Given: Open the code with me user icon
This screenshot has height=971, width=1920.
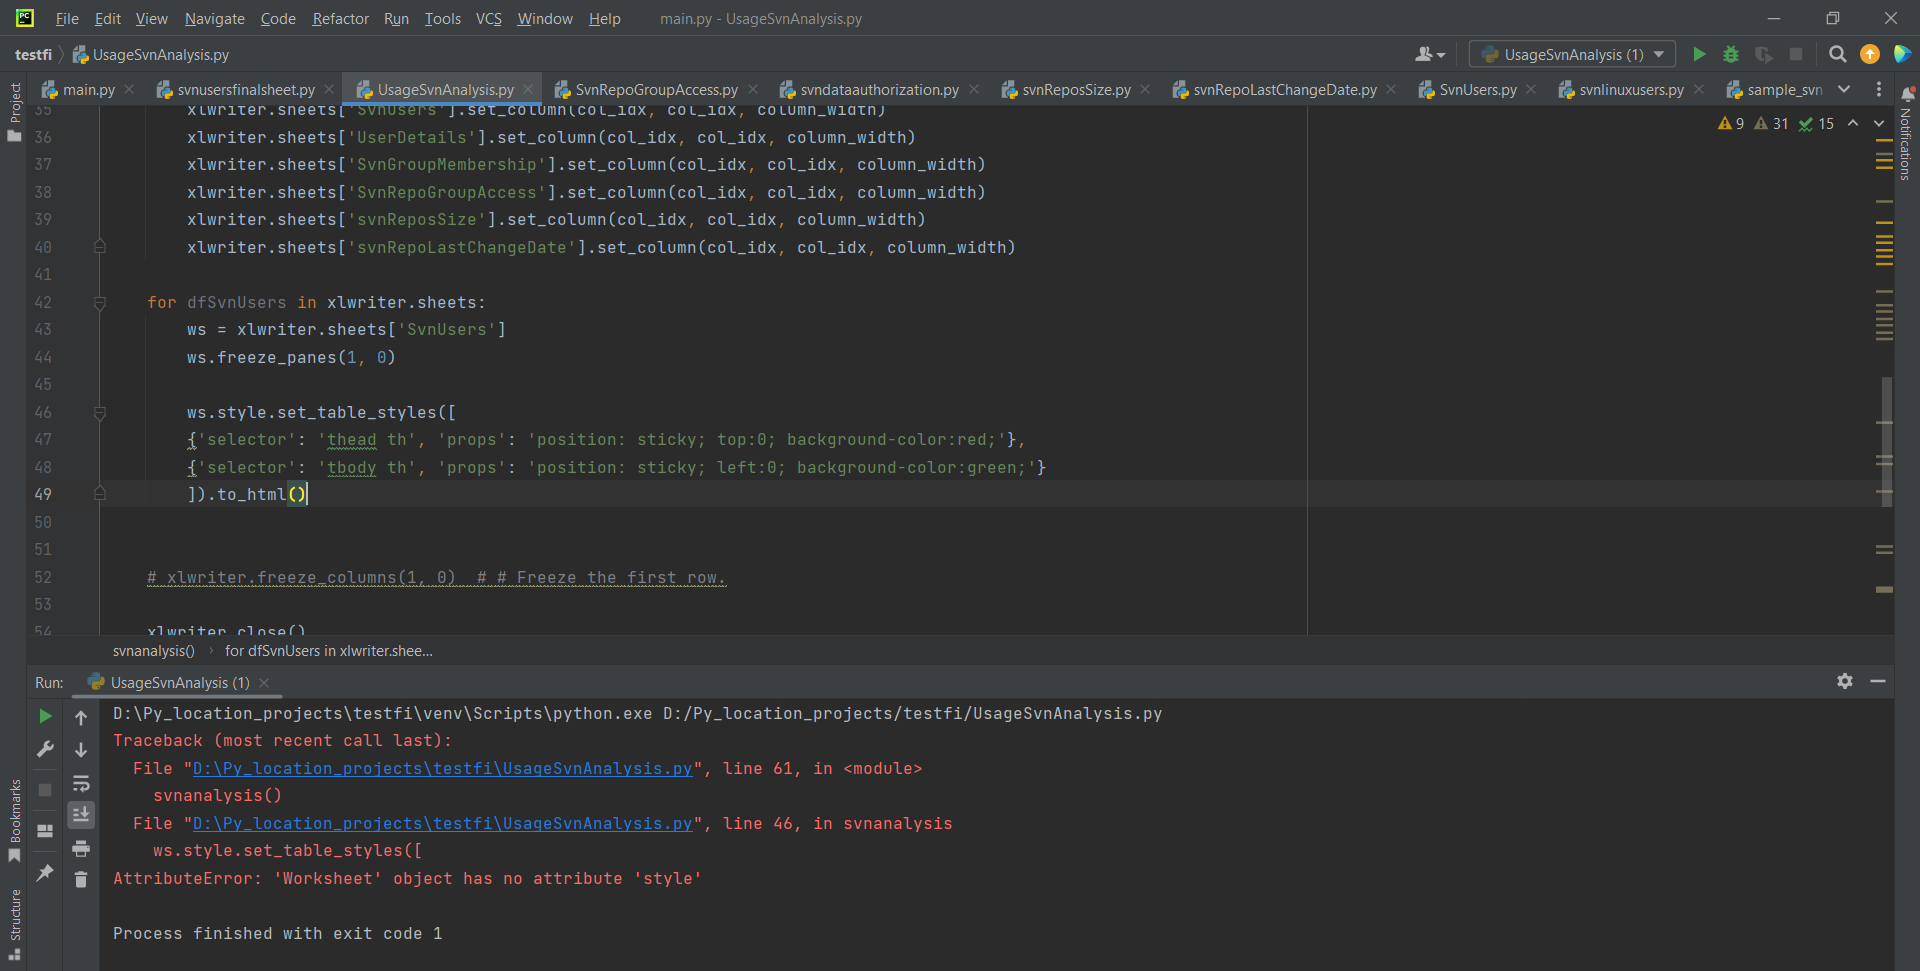Looking at the screenshot, I should [1430, 54].
